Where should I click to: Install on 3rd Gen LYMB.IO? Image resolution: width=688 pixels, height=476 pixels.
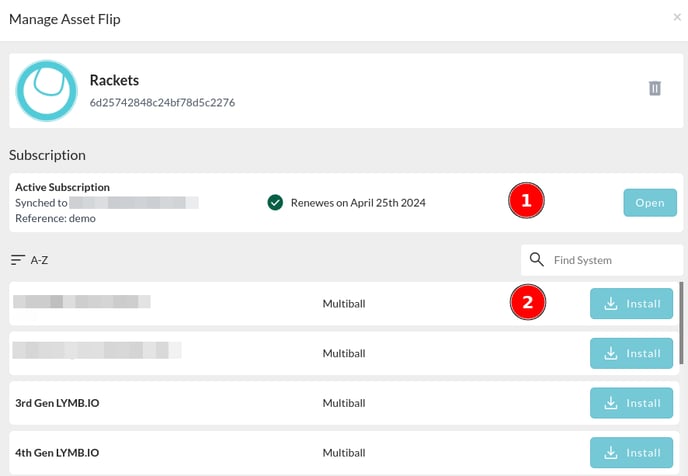[x=631, y=403]
